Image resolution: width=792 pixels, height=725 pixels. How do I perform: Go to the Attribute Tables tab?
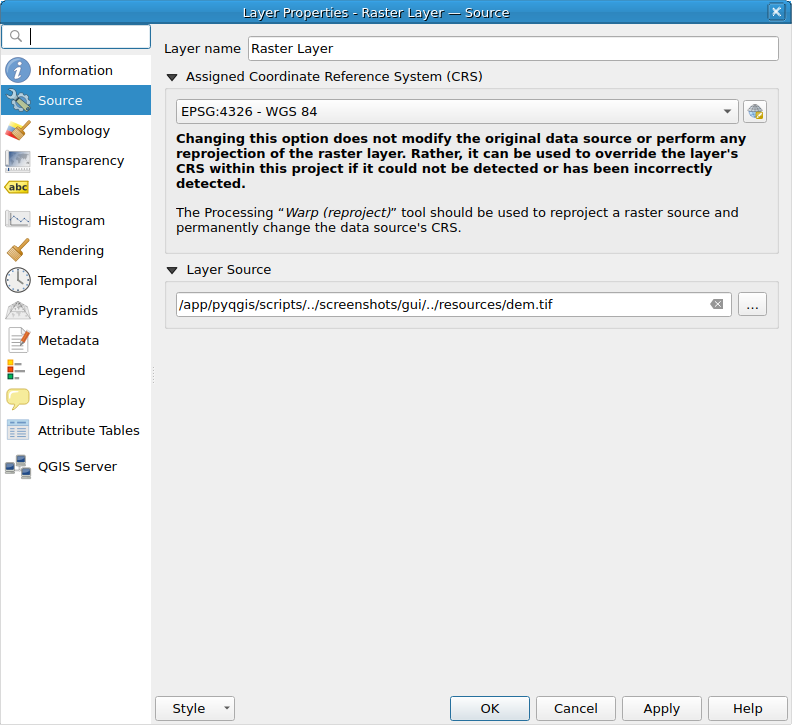(x=88, y=430)
